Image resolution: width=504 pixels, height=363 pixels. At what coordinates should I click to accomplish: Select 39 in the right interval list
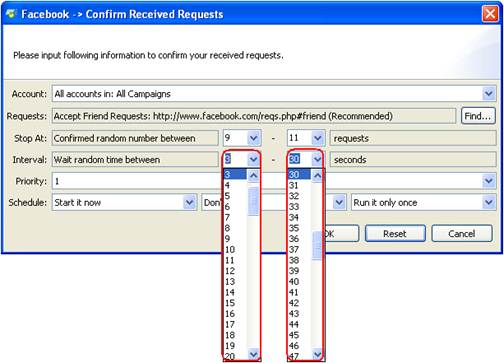point(299,271)
